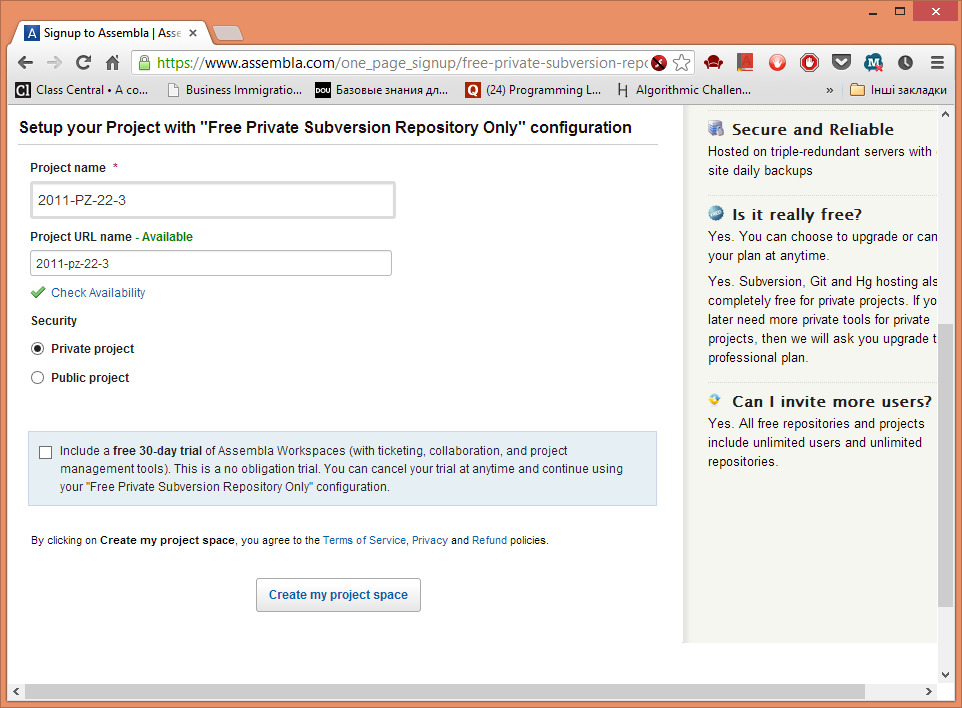Screen dimensions: 962x708
Task: Click the Is it really free? heading
Action: point(796,215)
